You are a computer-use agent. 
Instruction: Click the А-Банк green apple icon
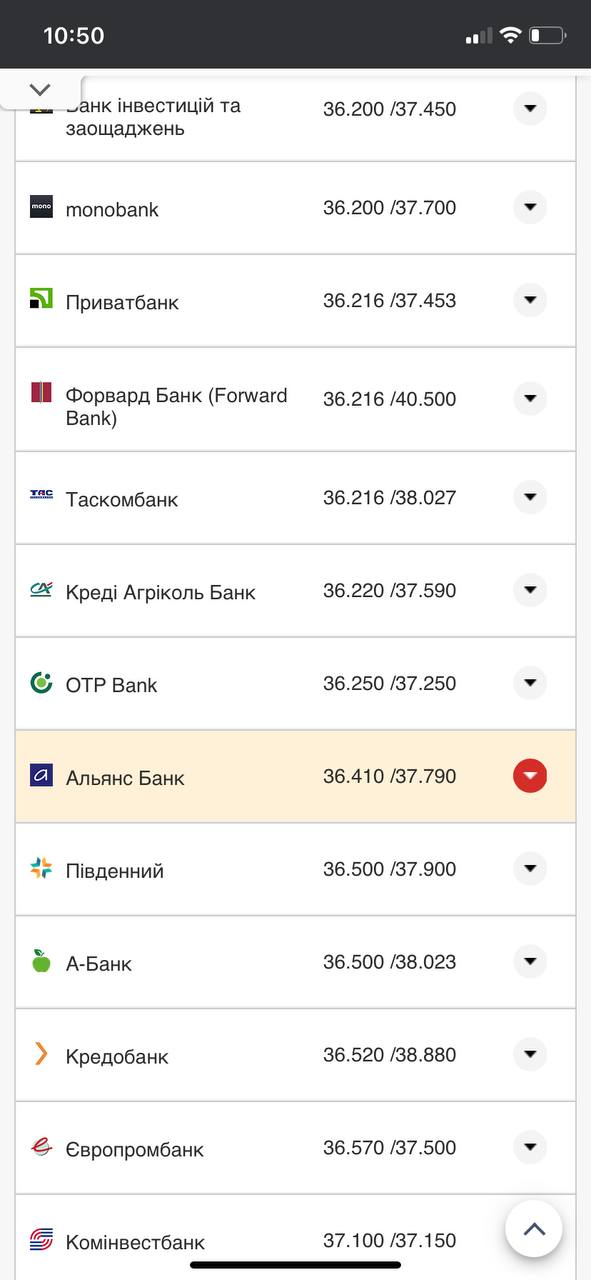40,961
